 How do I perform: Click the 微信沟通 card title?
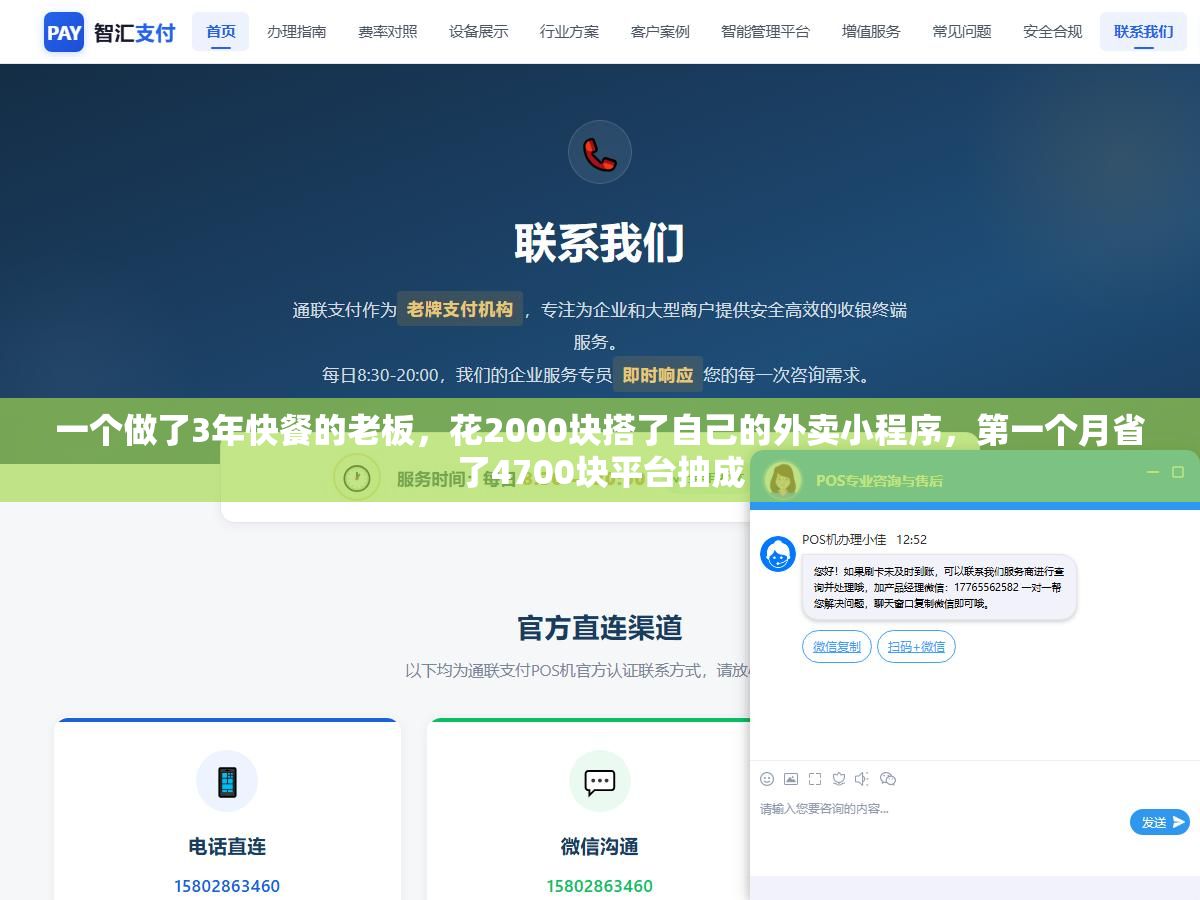600,847
